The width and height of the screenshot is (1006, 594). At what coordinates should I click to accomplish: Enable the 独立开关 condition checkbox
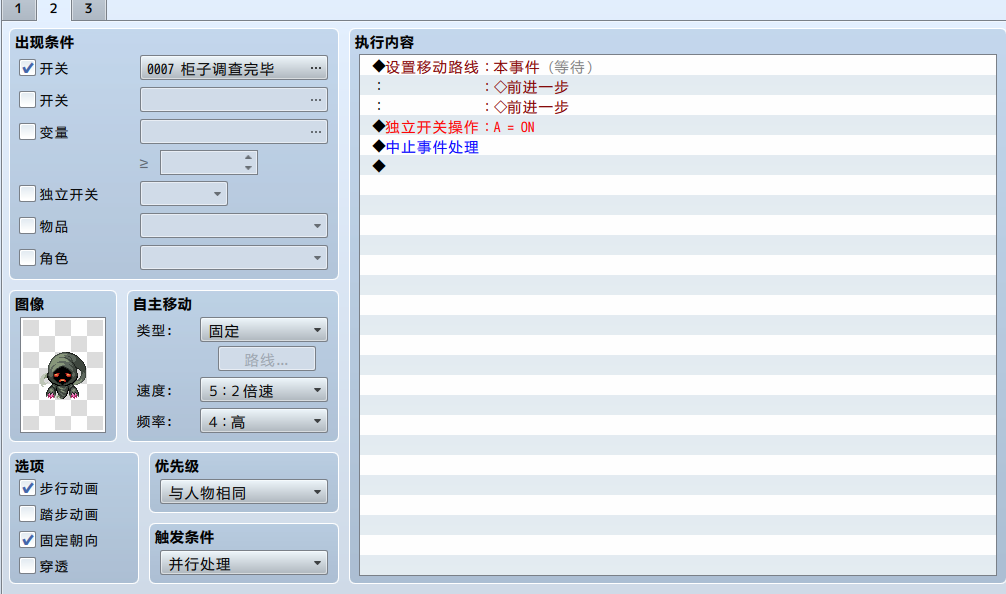28,194
